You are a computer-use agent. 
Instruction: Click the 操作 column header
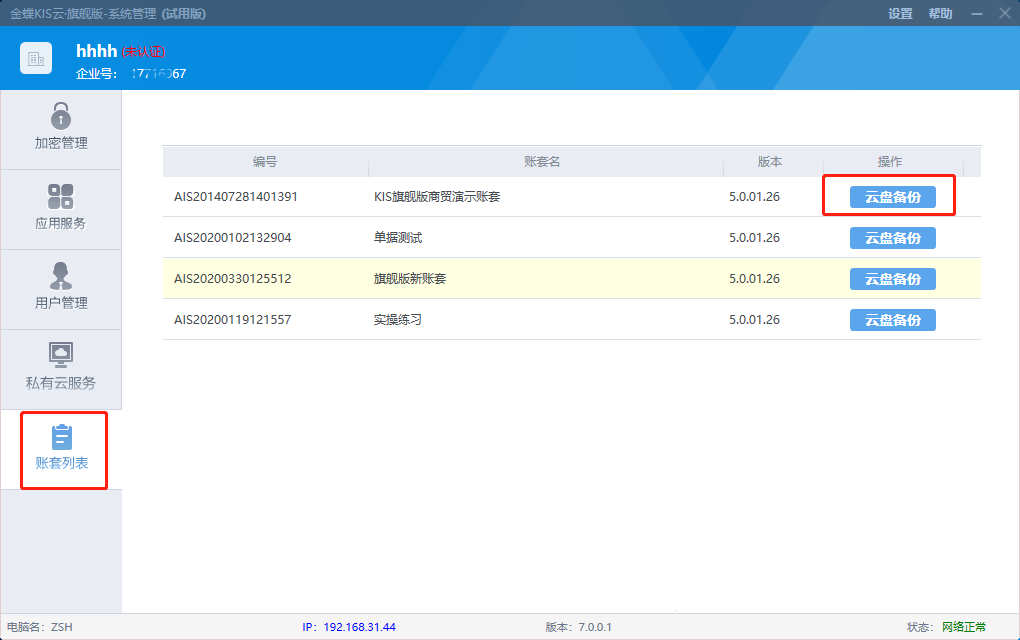[893, 161]
